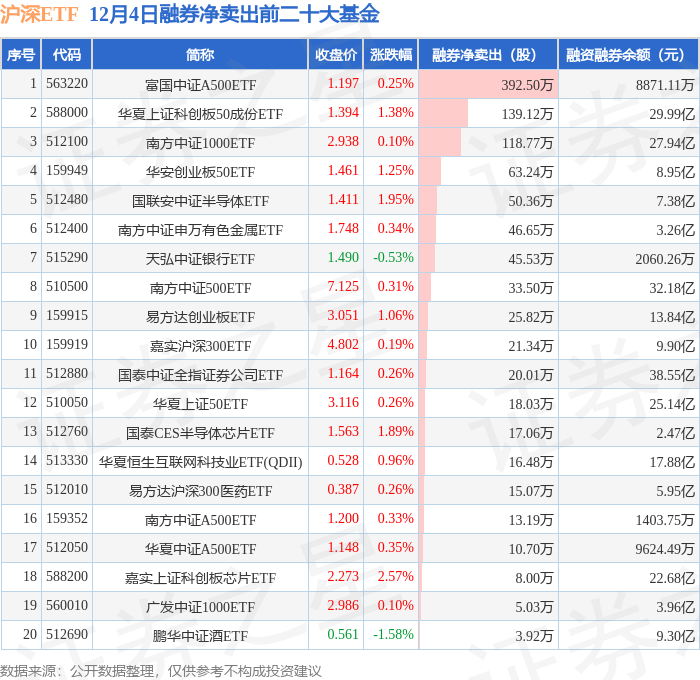Viewport: 700px width, 680px height.
Task: Select code cell 560010
Action: 67,606
